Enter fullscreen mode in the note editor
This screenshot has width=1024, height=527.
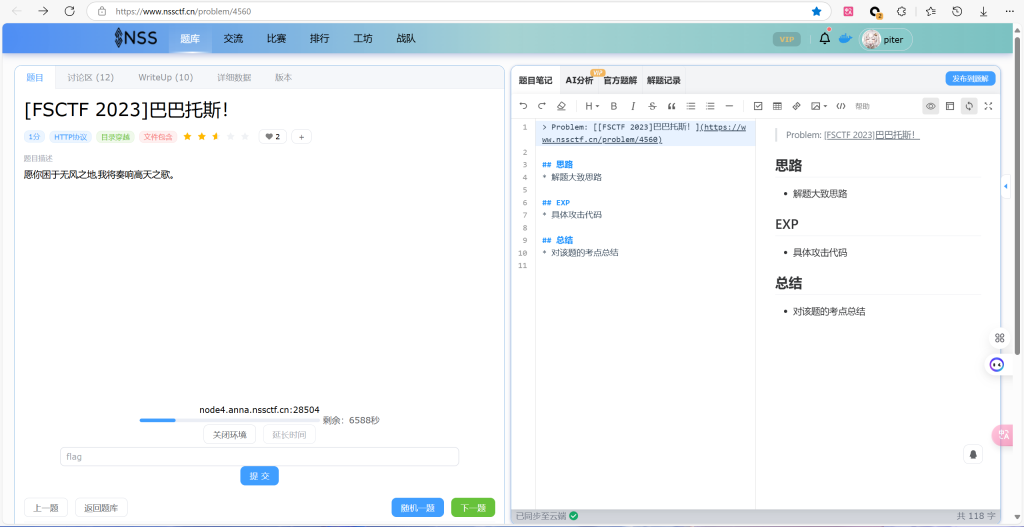(x=988, y=106)
